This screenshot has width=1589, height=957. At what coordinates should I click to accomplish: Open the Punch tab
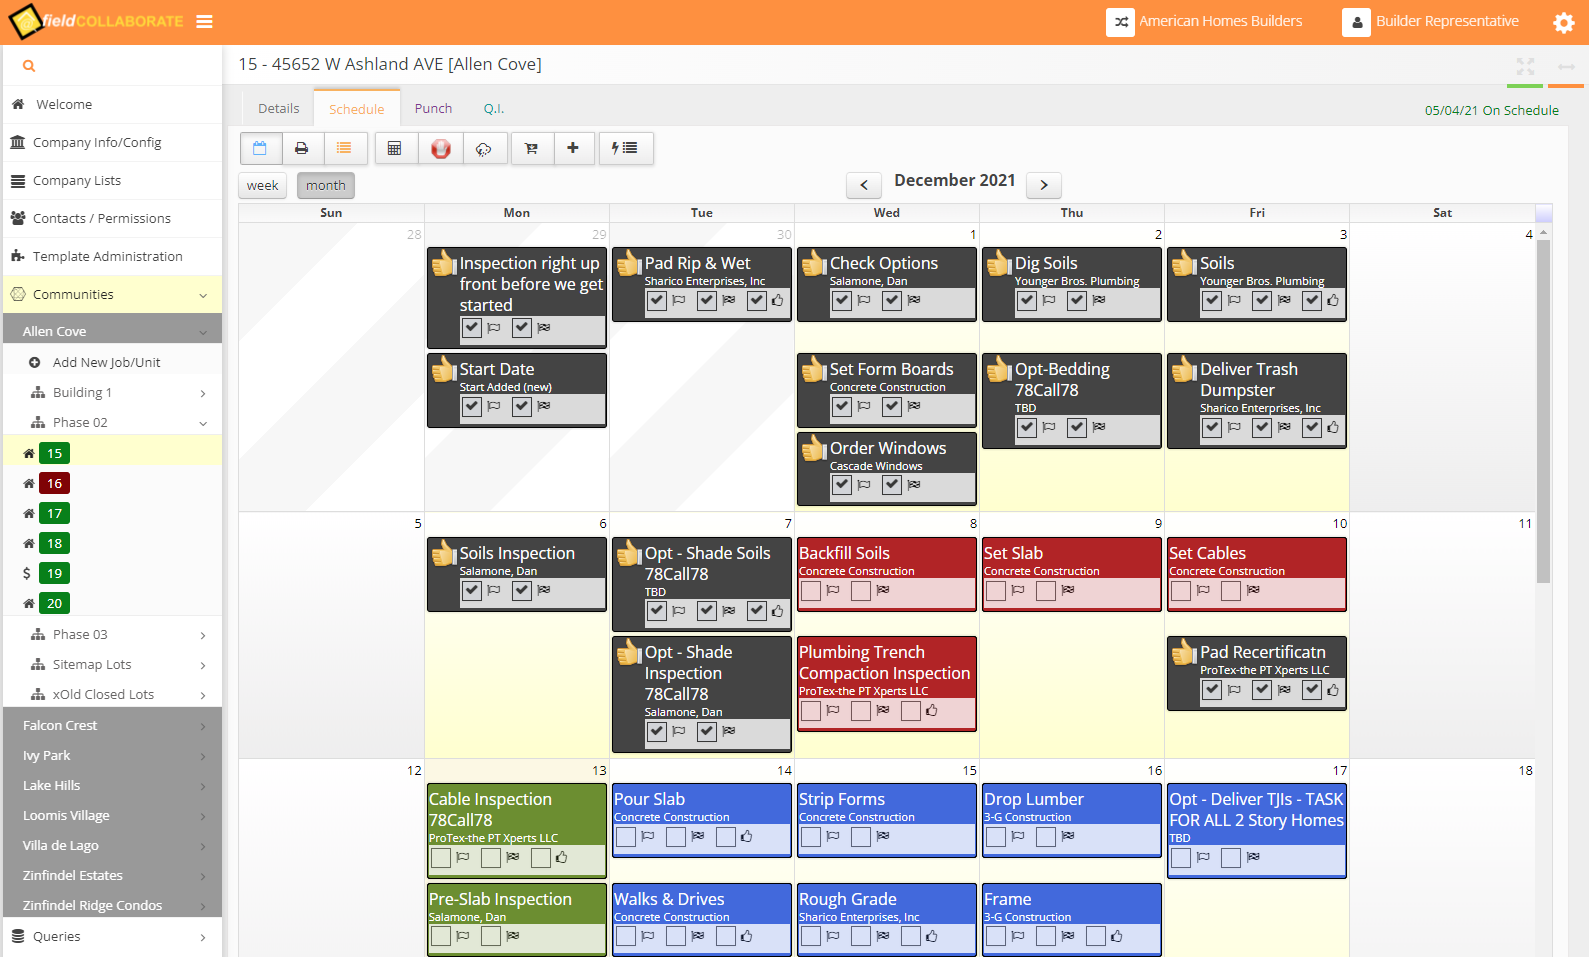click(x=434, y=109)
